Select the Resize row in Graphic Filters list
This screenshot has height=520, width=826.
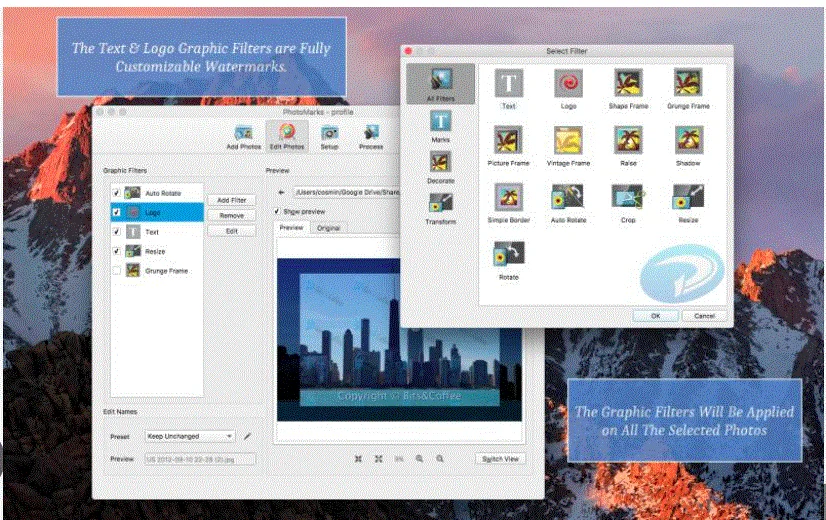coord(157,251)
